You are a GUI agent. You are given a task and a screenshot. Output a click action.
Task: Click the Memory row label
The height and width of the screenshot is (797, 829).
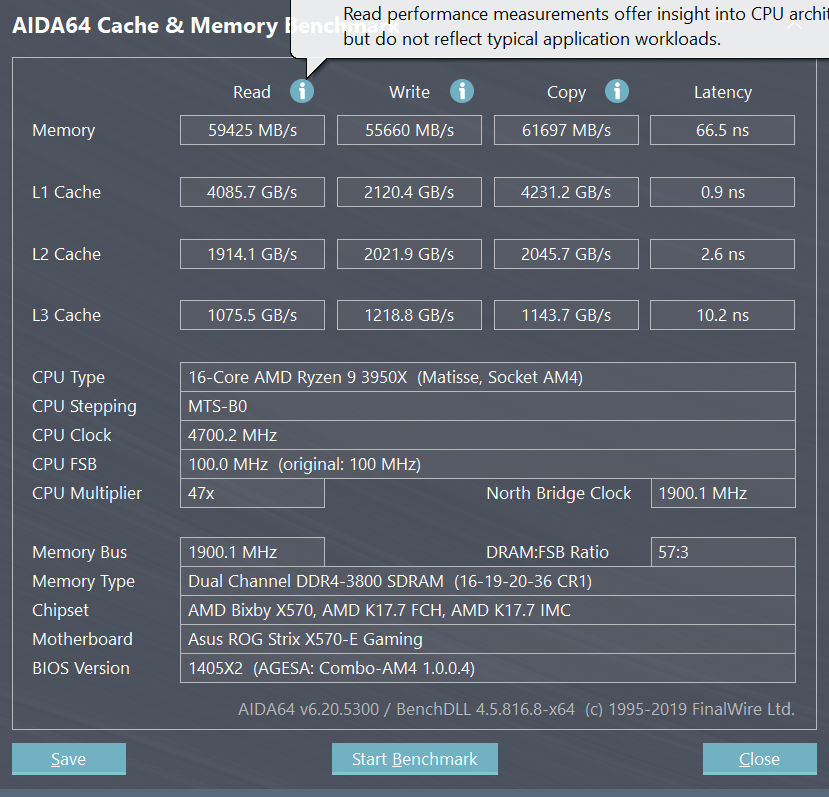click(63, 130)
